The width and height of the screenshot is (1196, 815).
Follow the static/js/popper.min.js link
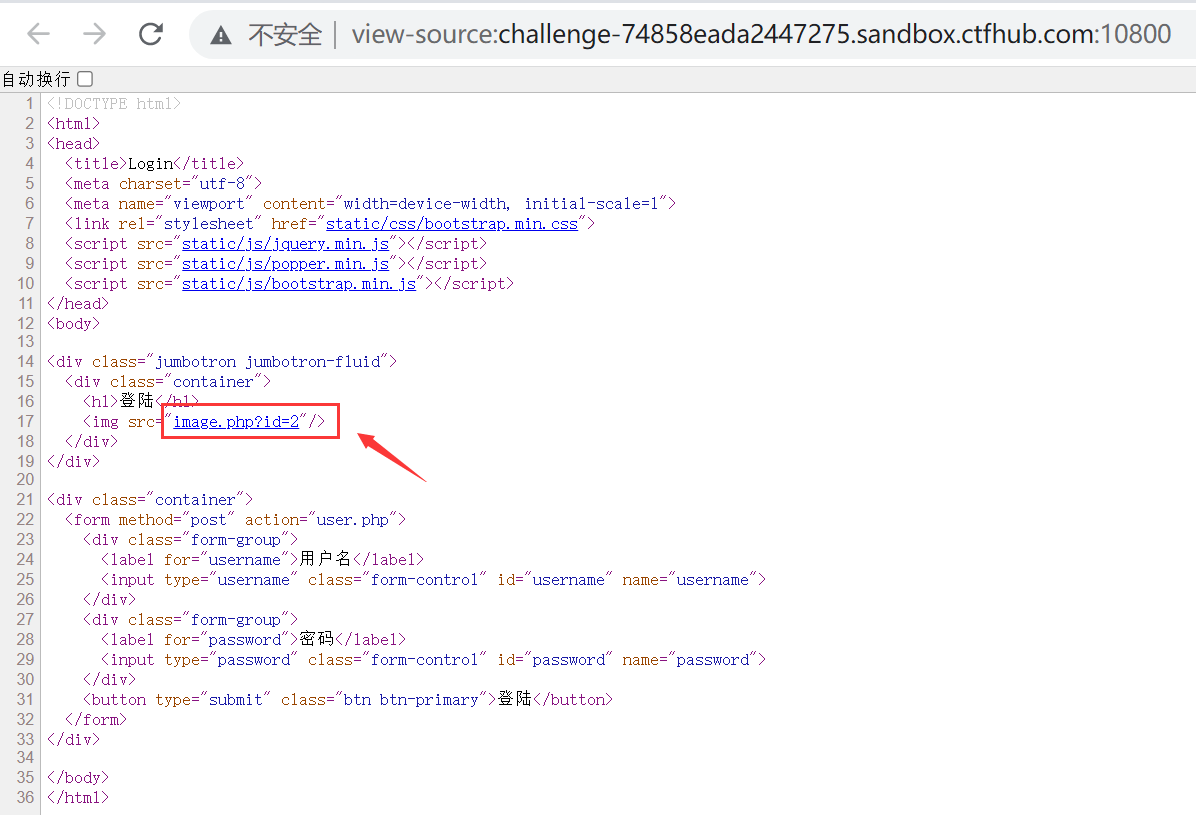285,264
